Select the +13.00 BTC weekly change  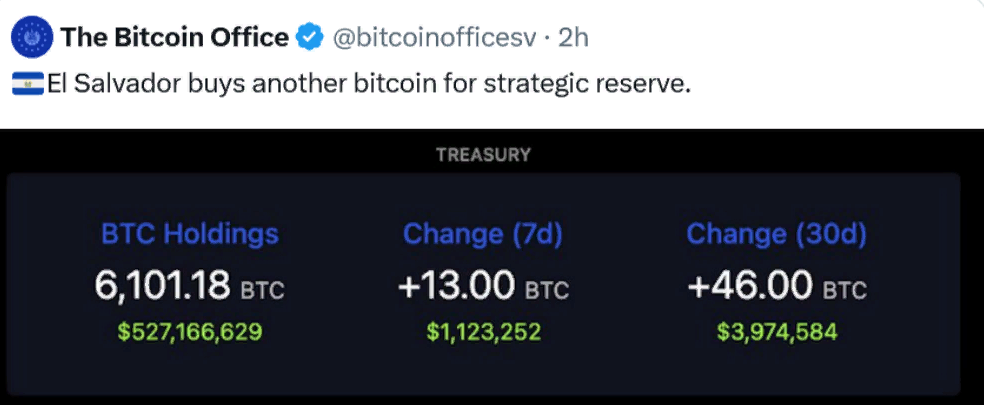[483, 287]
